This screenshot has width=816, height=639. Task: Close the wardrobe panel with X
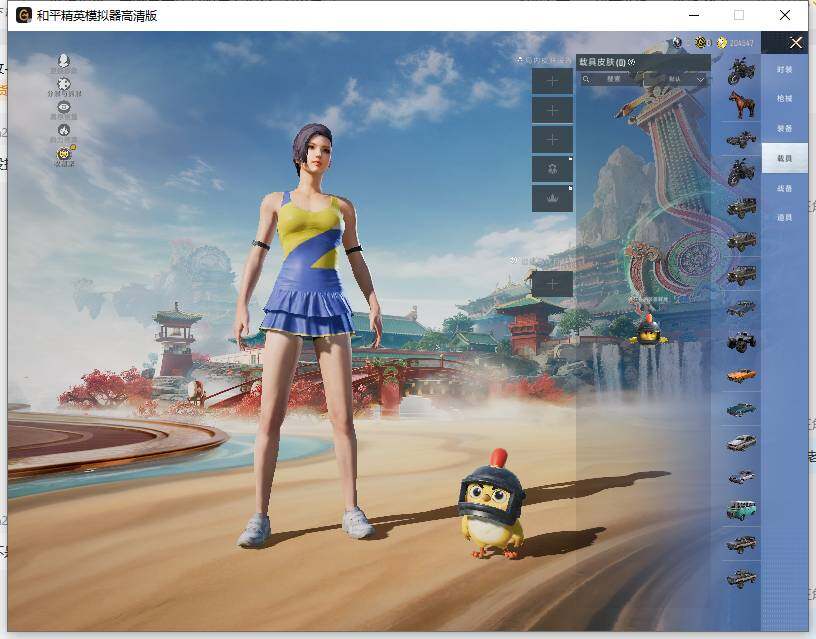795,42
